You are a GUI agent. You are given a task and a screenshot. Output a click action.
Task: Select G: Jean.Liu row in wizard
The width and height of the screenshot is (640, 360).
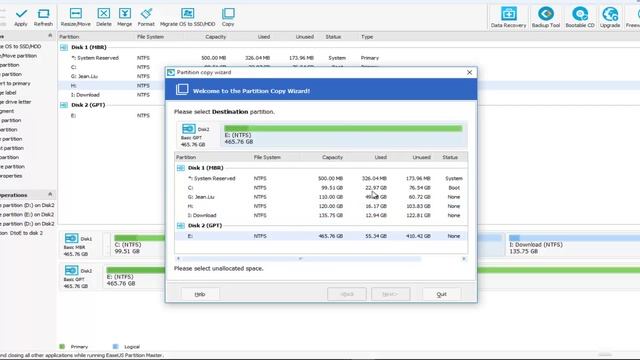321,197
